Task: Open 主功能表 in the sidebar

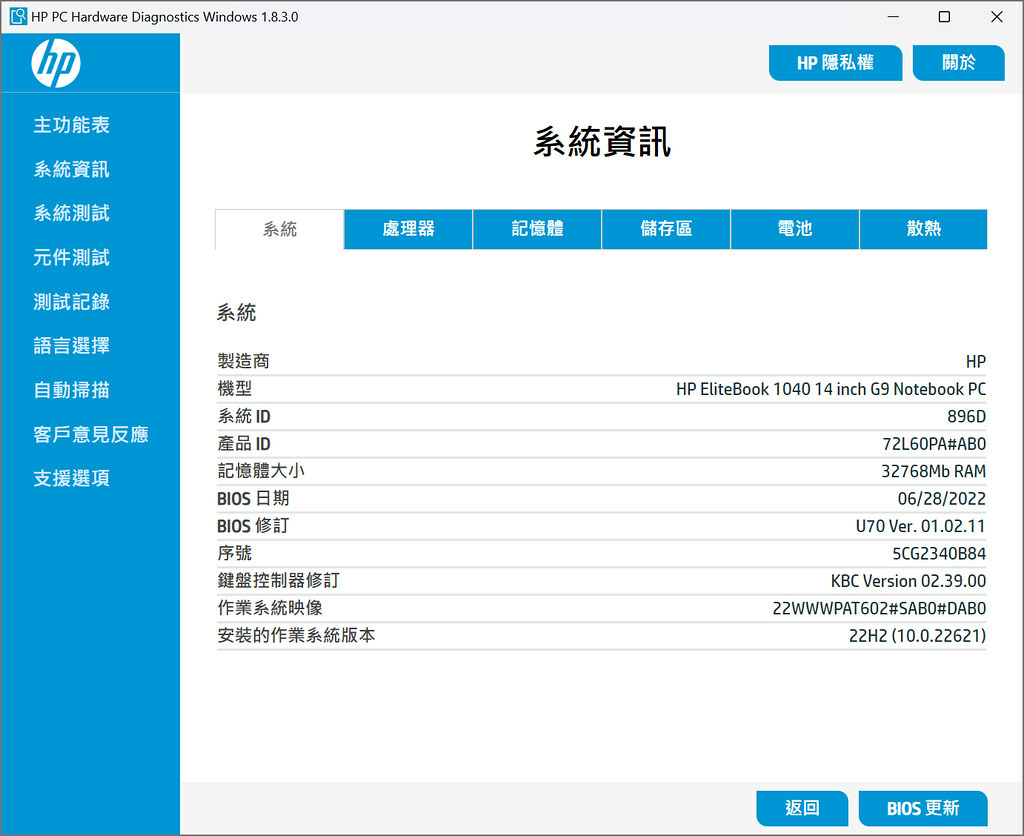Action: pos(72,125)
